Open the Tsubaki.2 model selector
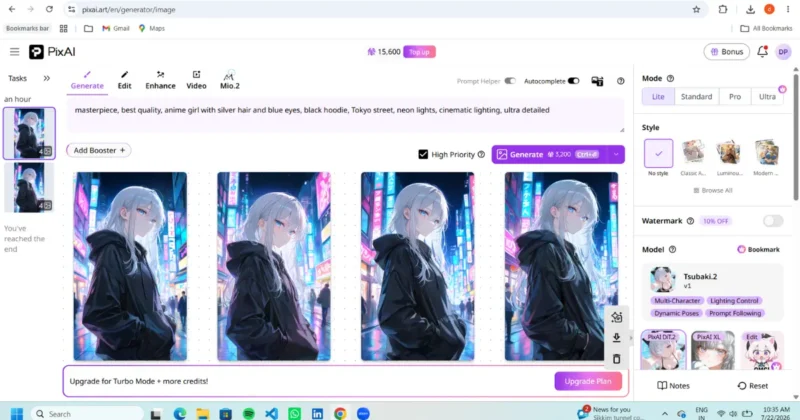 (x=712, y=291)
